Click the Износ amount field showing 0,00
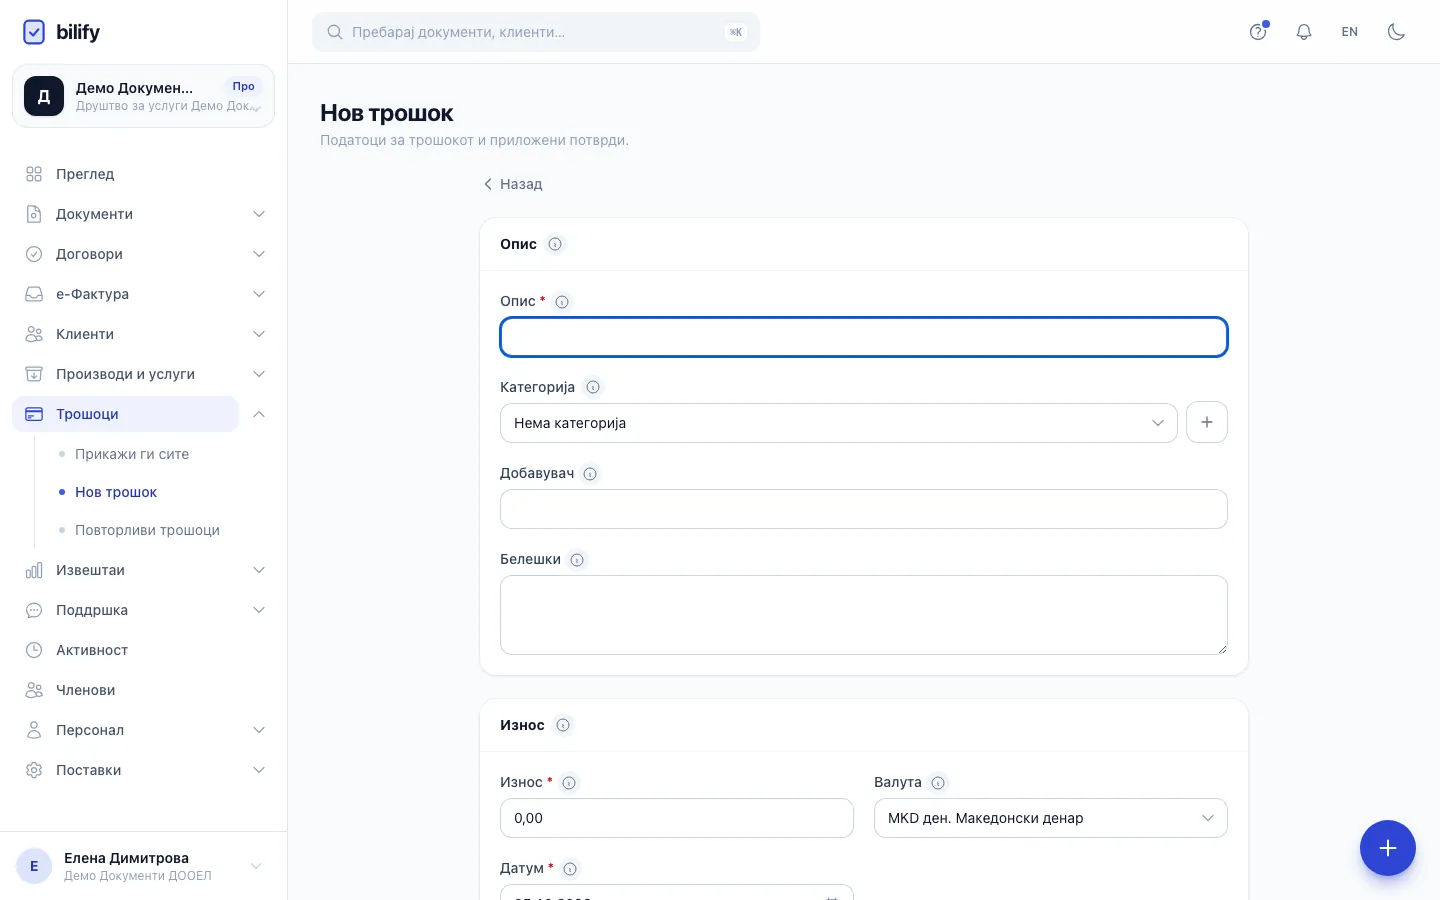This screenshot has width=1440, height=900. tap(677, 818)
